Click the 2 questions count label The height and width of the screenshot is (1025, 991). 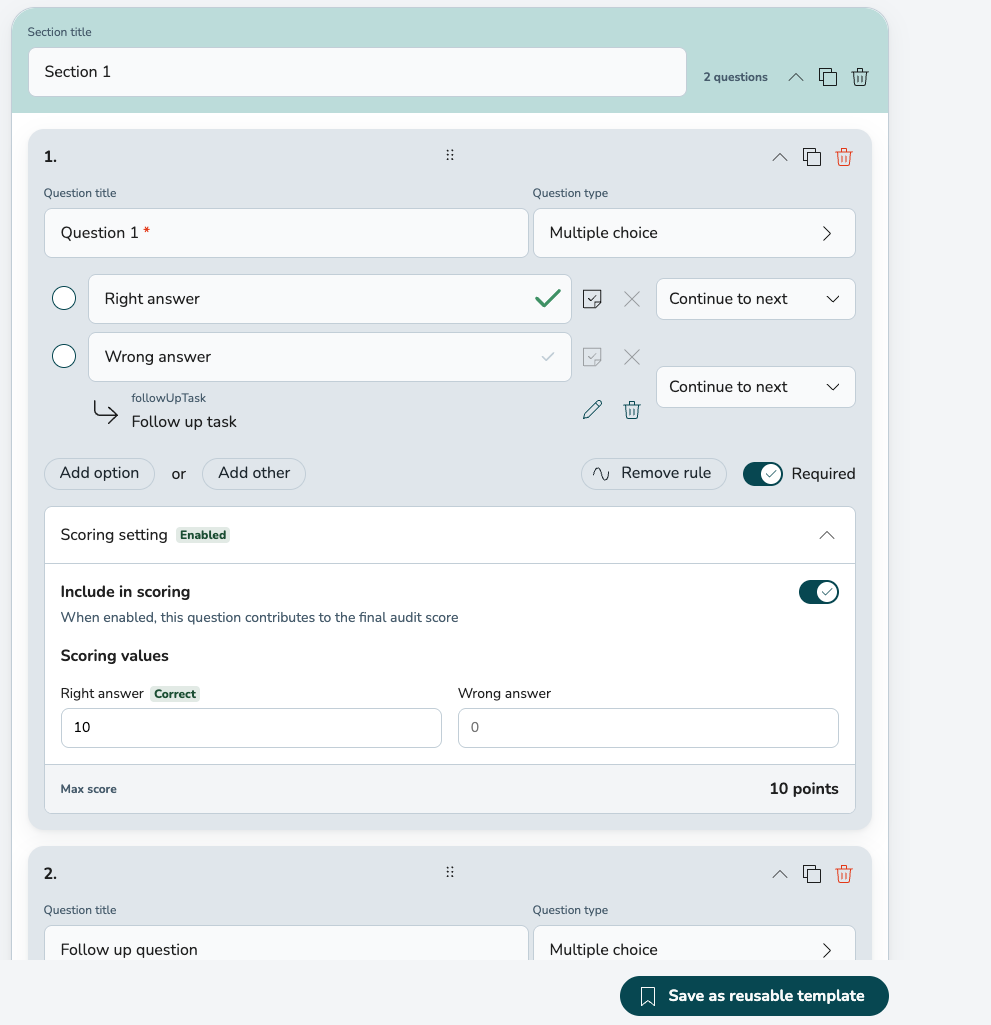tap(735, 77)
